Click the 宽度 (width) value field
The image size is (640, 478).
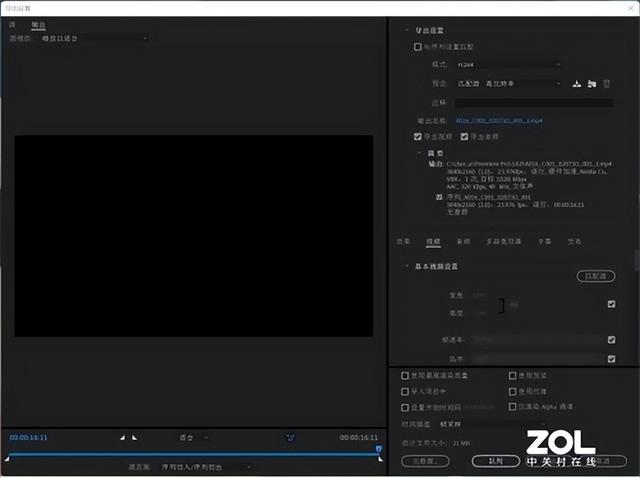(480, 295)
